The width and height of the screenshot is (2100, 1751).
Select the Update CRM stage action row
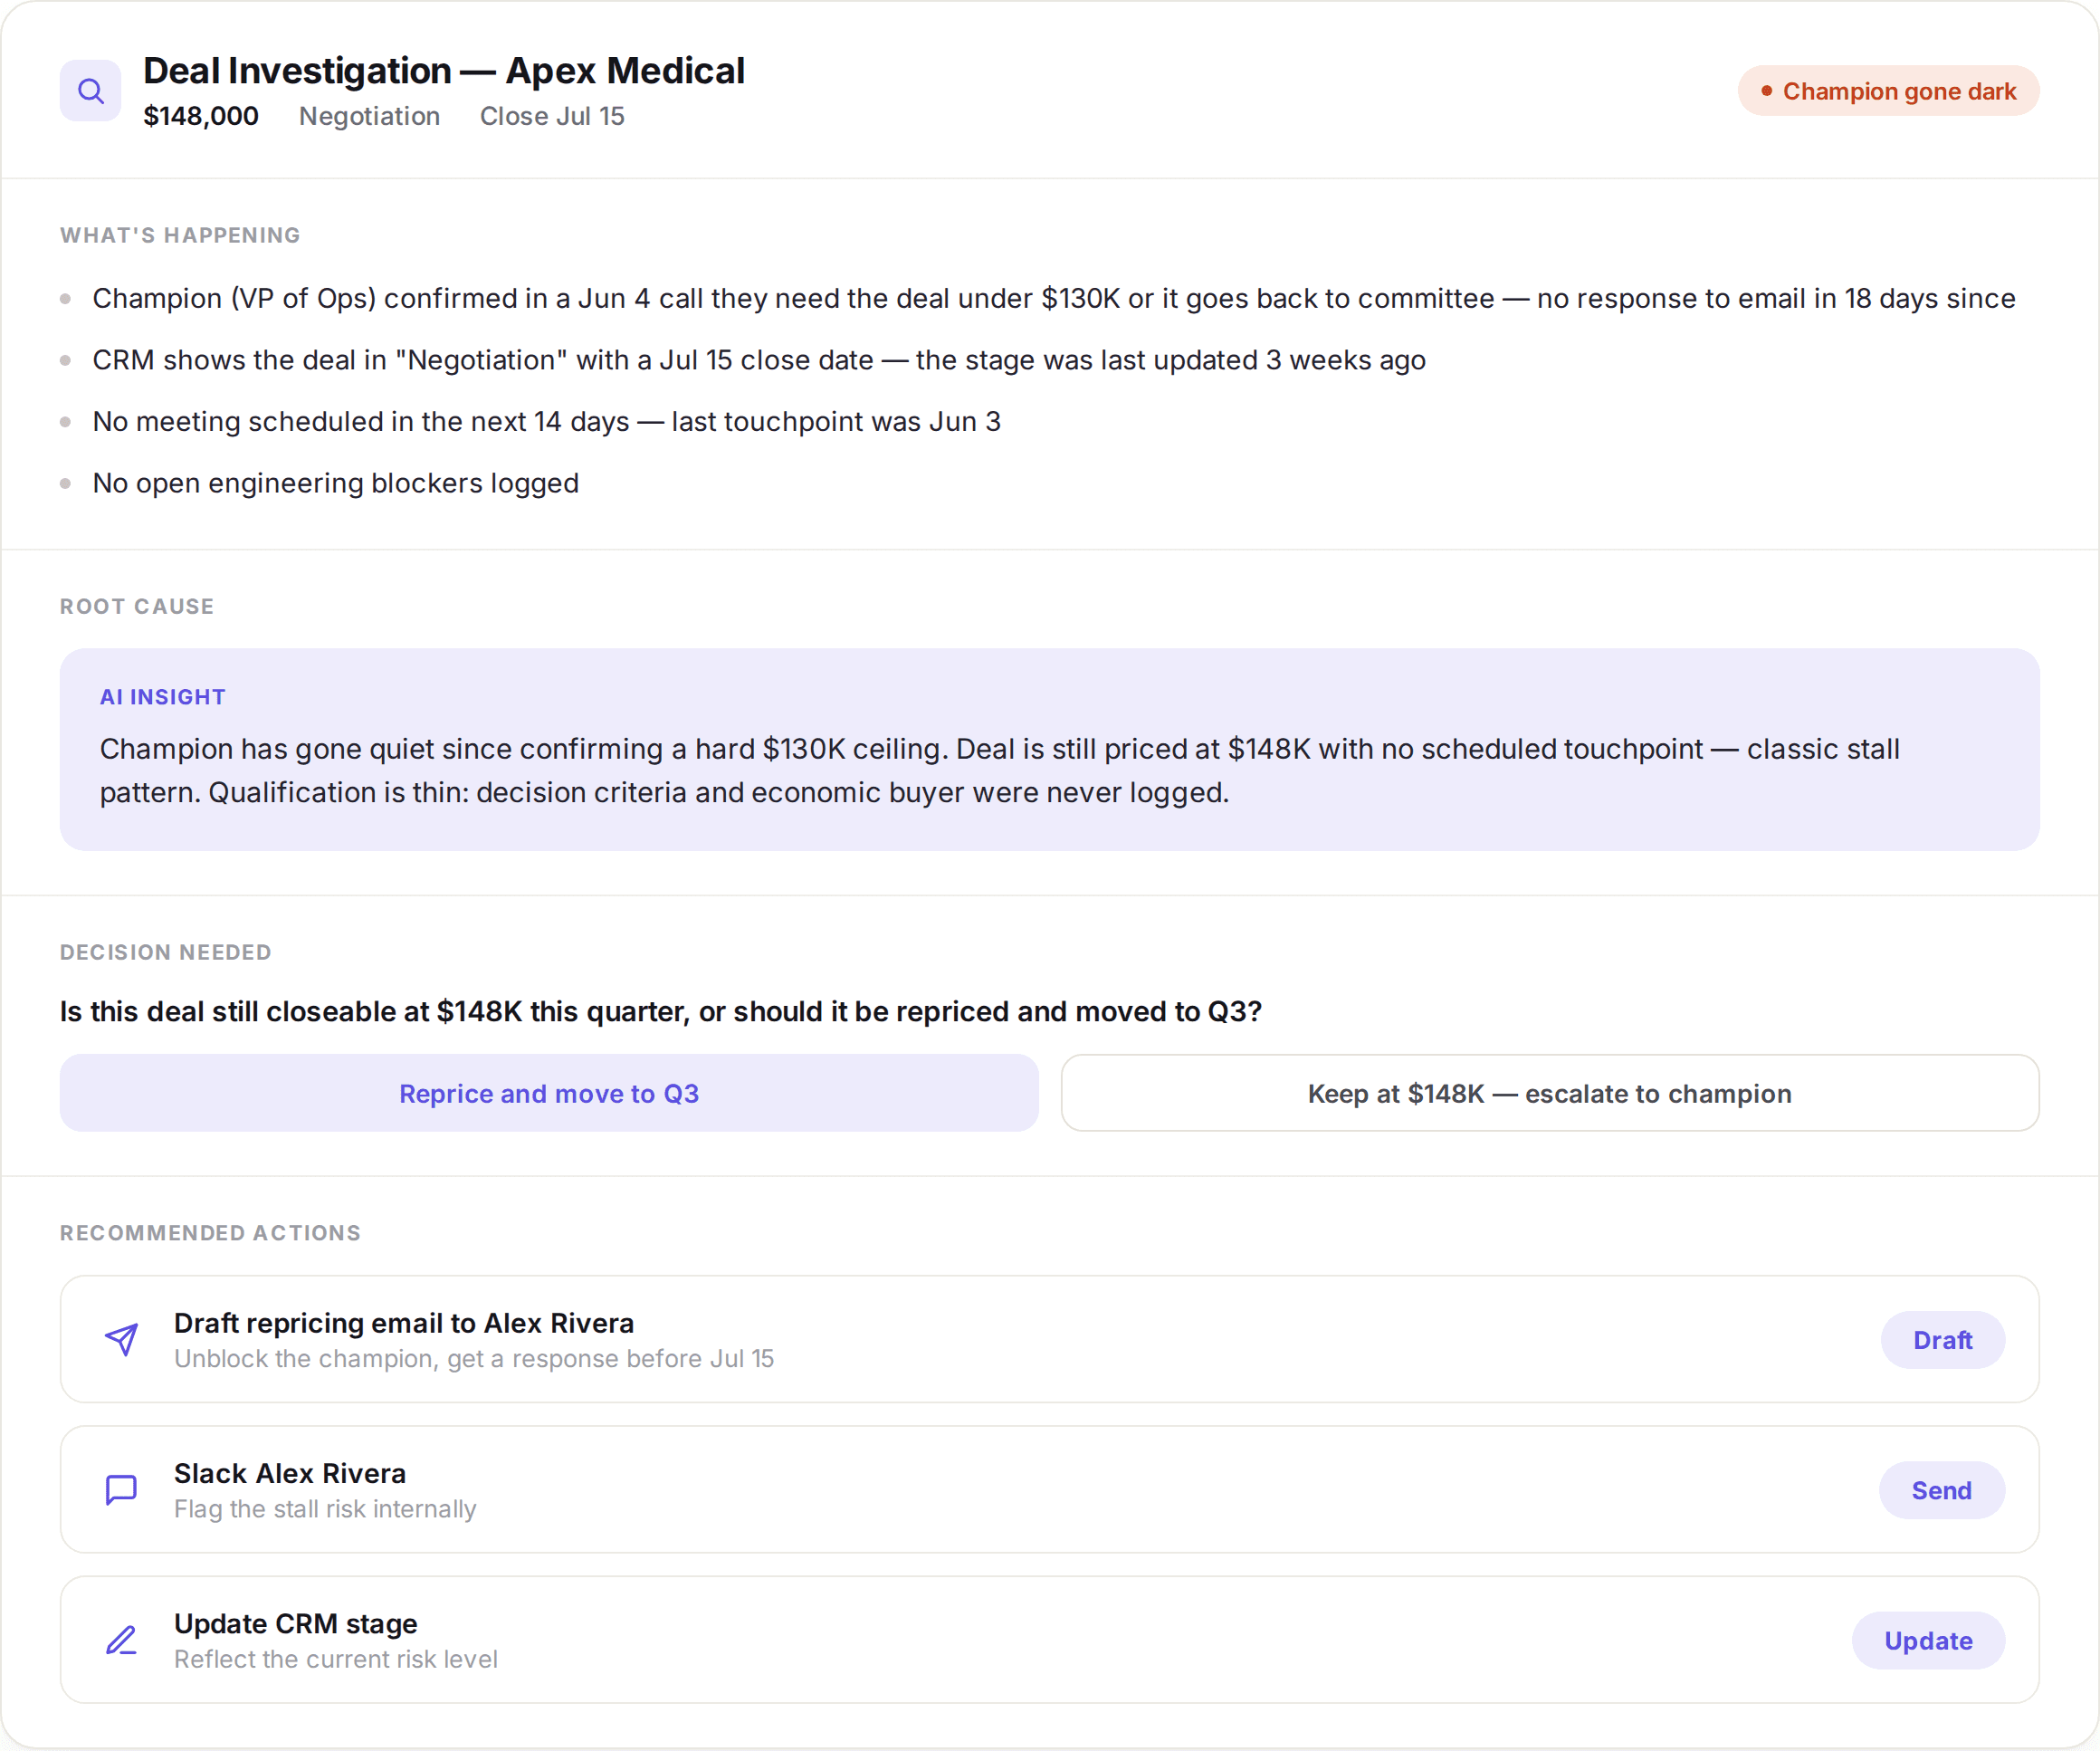1049,1640
